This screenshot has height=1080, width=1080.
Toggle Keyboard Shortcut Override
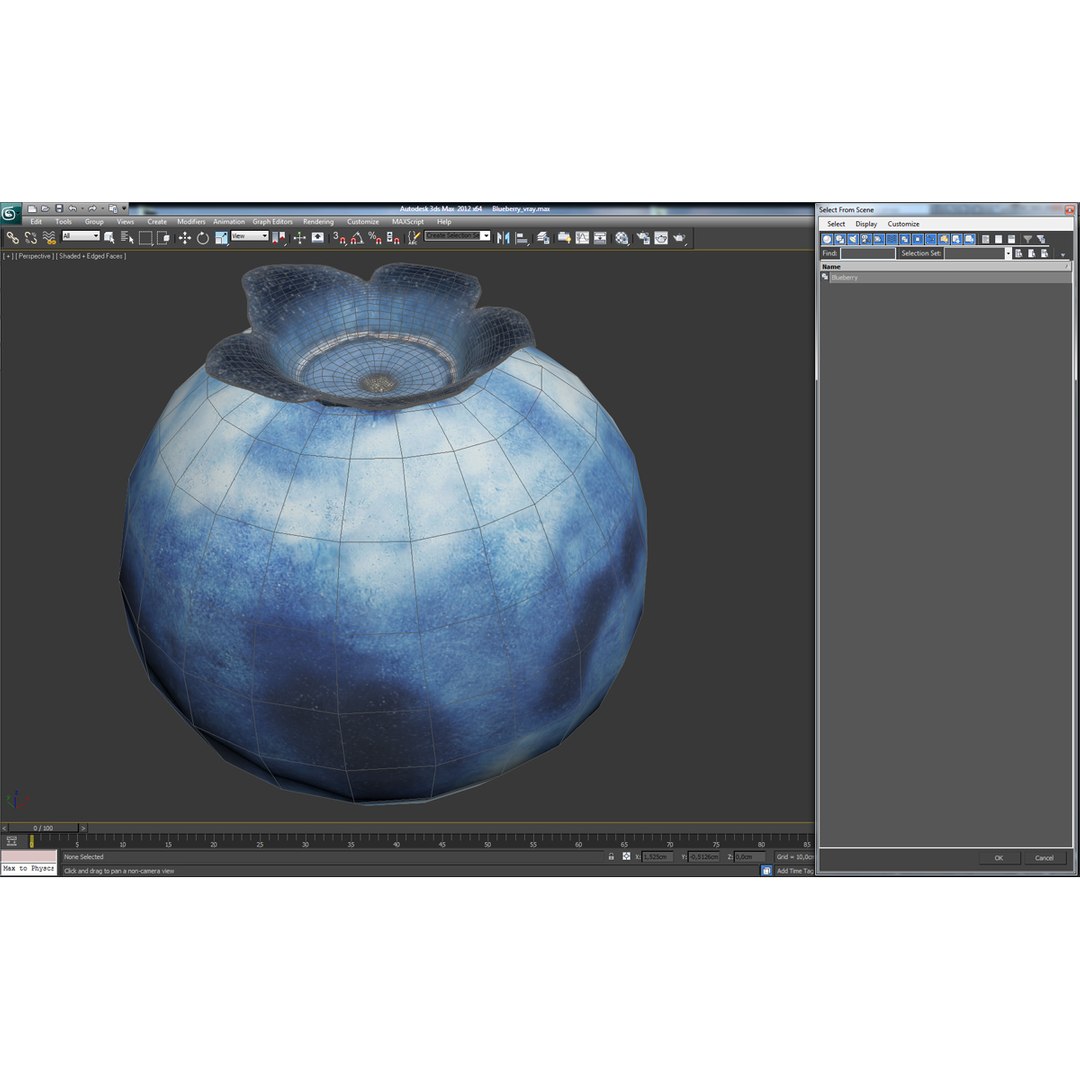coord(318,238)
